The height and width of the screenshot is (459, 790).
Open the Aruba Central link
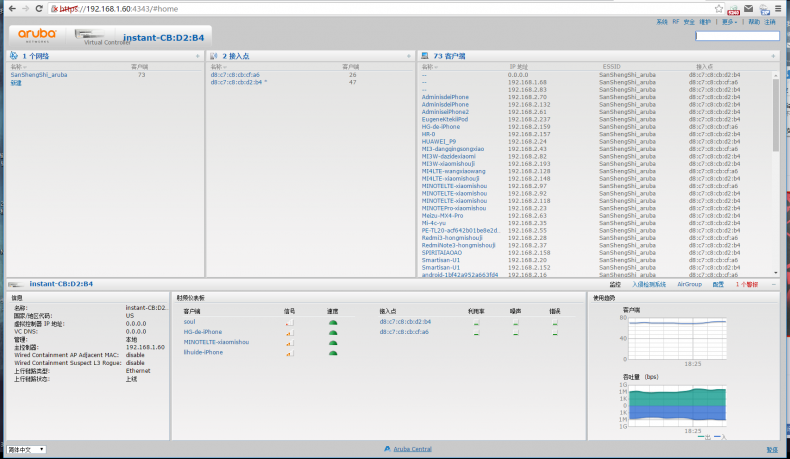[x=413, y=450]
